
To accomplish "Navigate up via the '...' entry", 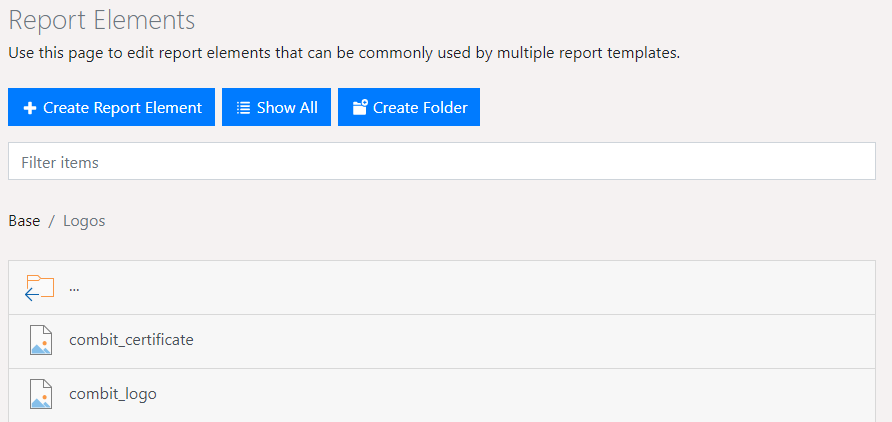I will point(74,288).
